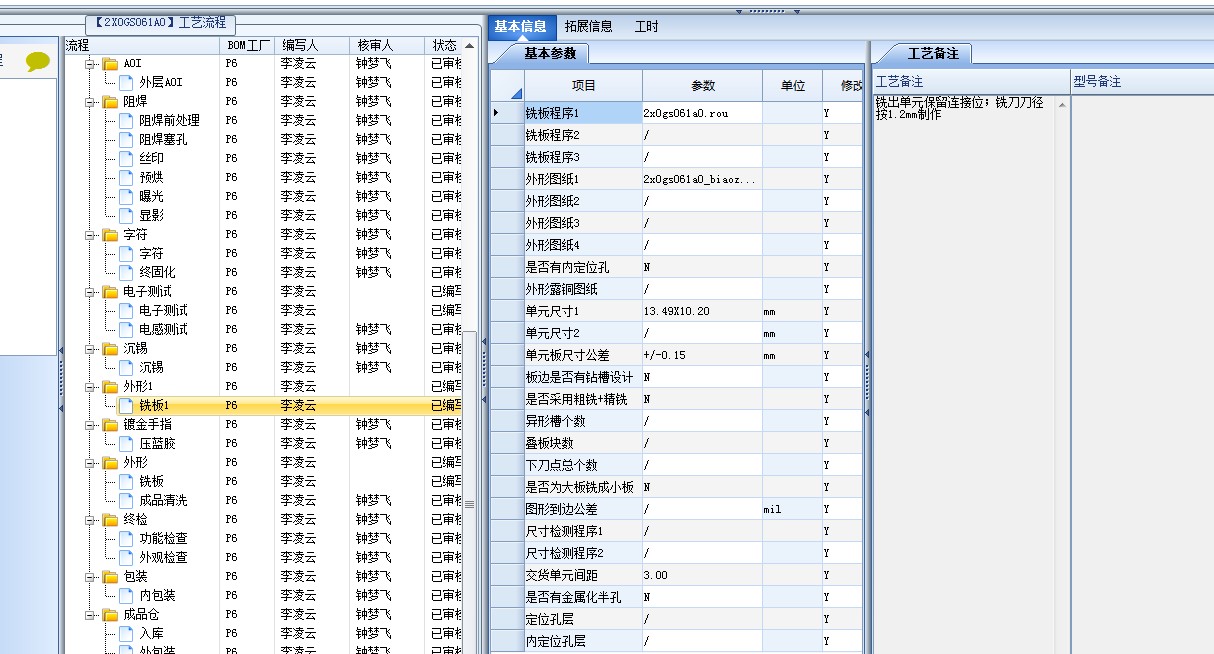Viewport: 1214px width, 654px height.
Task: Collapse the 电子测试 folder node
Action: point(90,291)
